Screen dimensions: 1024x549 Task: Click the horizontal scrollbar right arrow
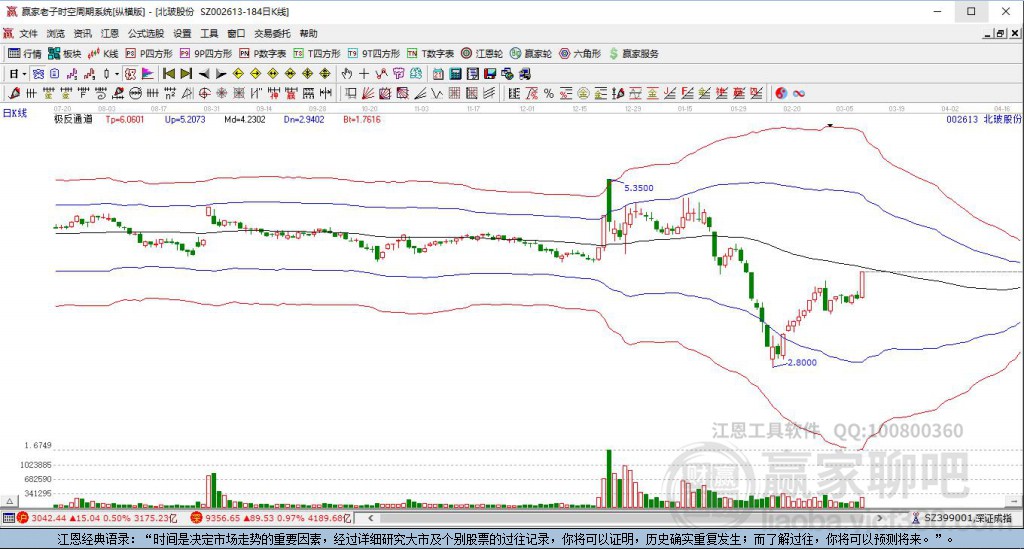point(880,518)
